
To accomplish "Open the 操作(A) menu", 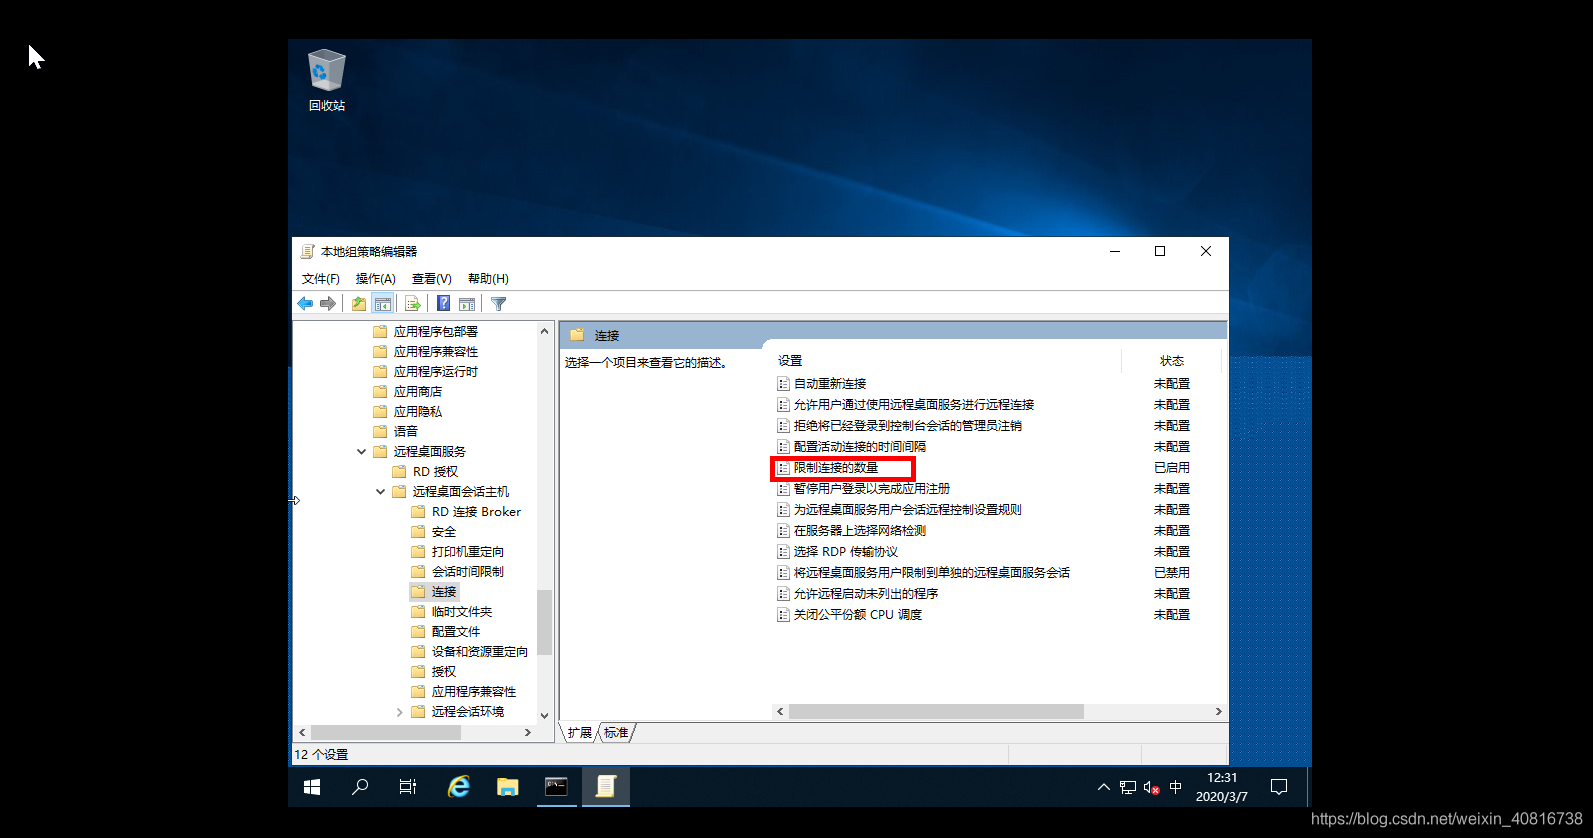I will (375, 279).
